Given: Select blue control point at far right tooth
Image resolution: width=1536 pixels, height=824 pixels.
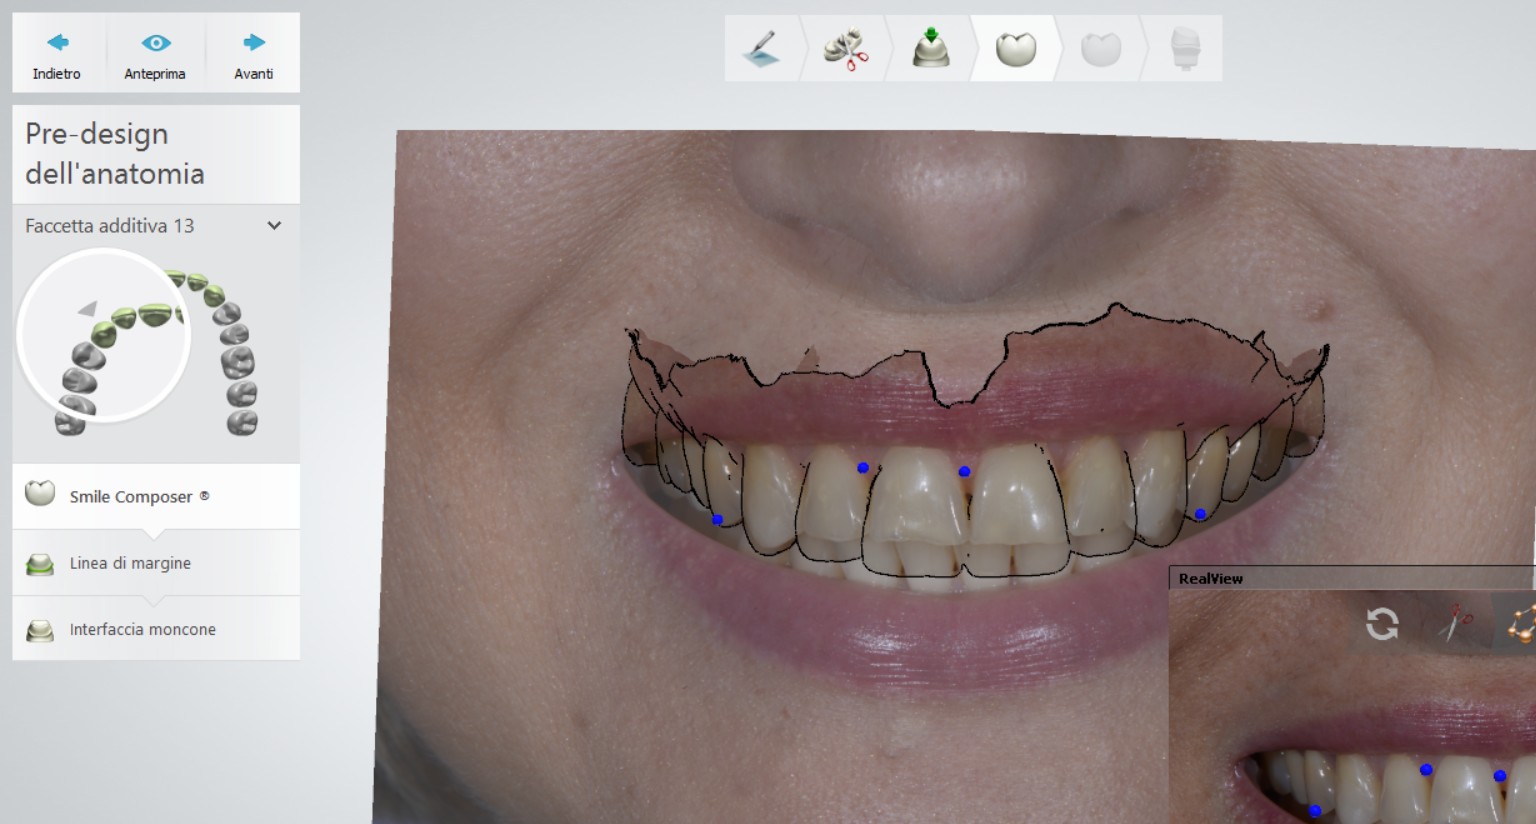Looking at the screenshot, I should tap(1200, 514).
